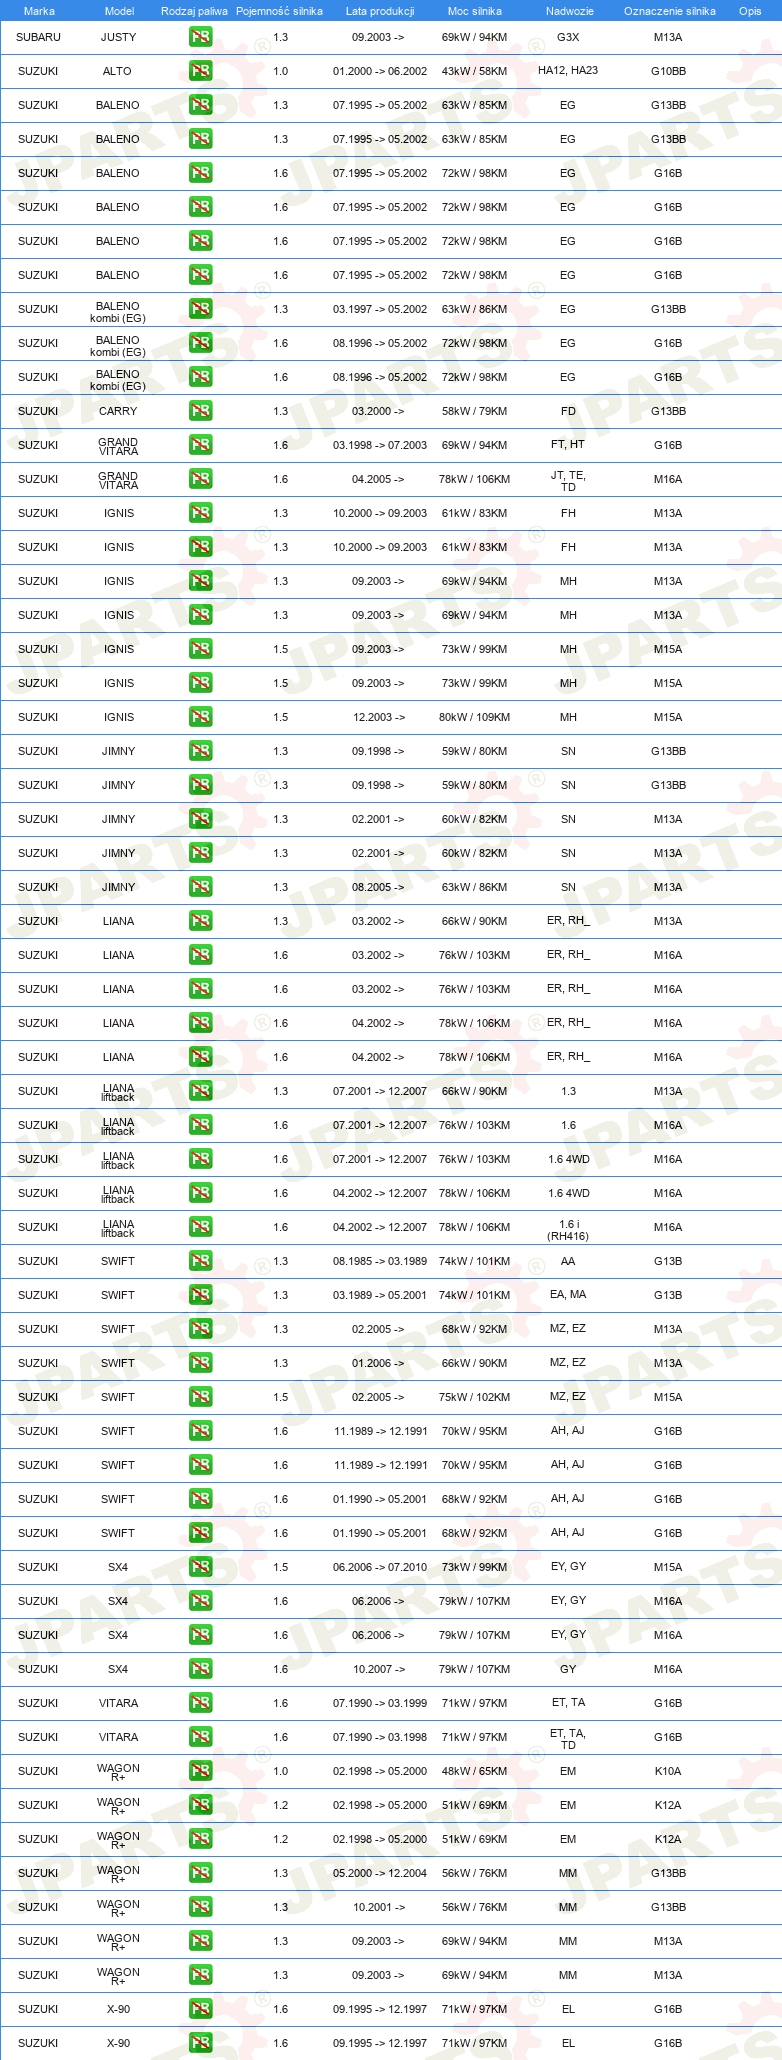Click the Pojemność silnika column header
Viewport: 782px width, 2060px height.
click(x=279, y=11)
